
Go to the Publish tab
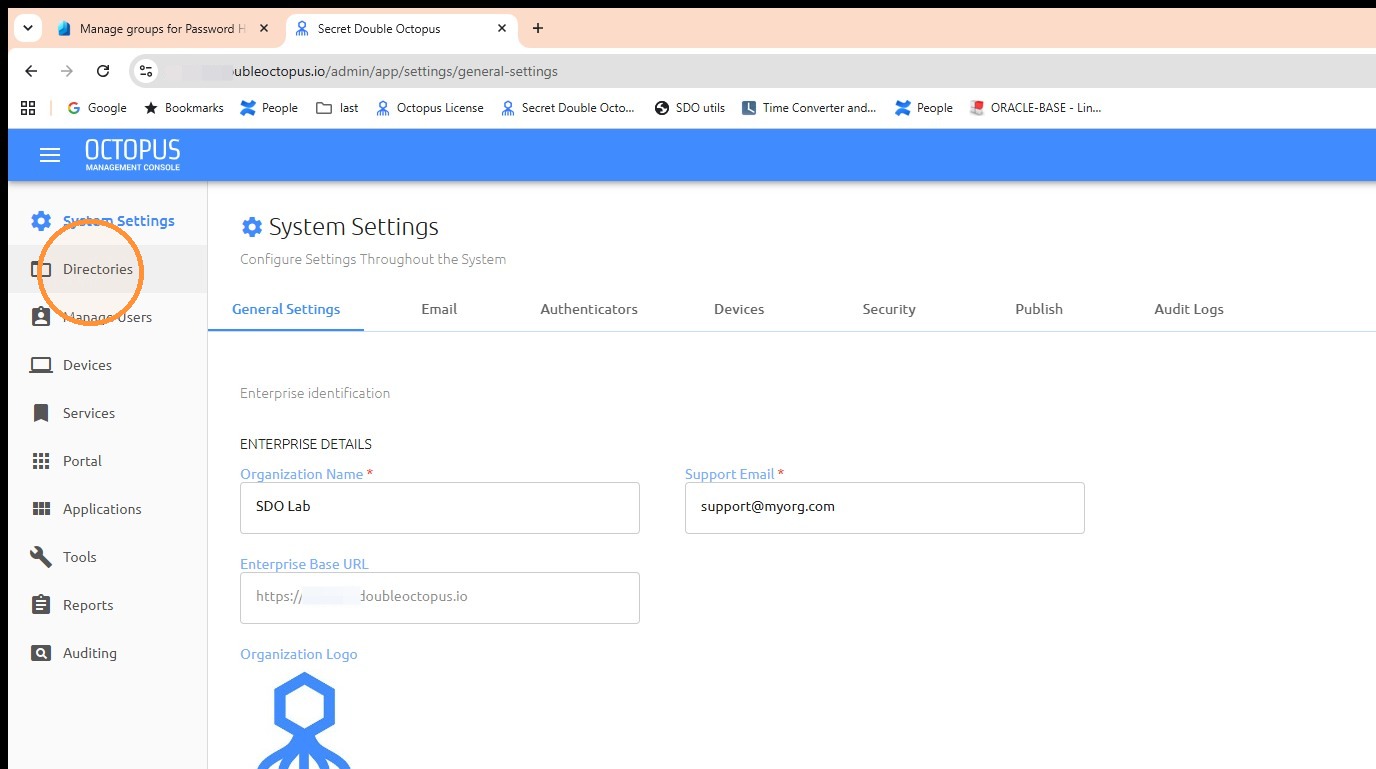1039,309
